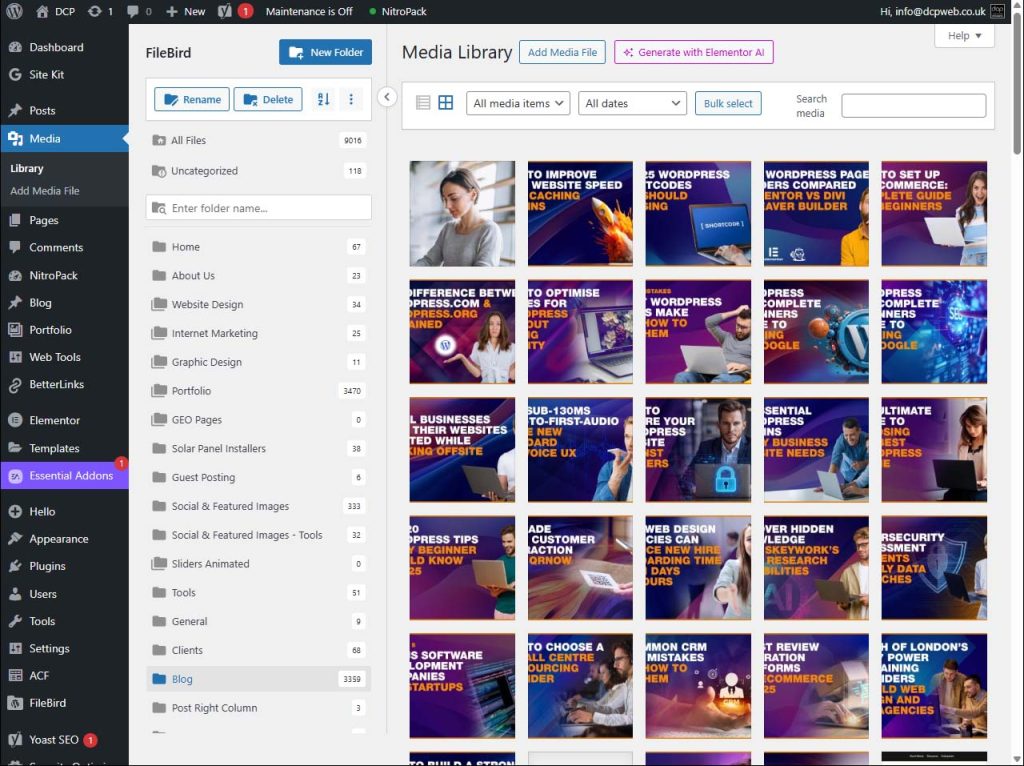Open the All dates filter dropdown
1024x766 pixels.
[x=631, y=102]
